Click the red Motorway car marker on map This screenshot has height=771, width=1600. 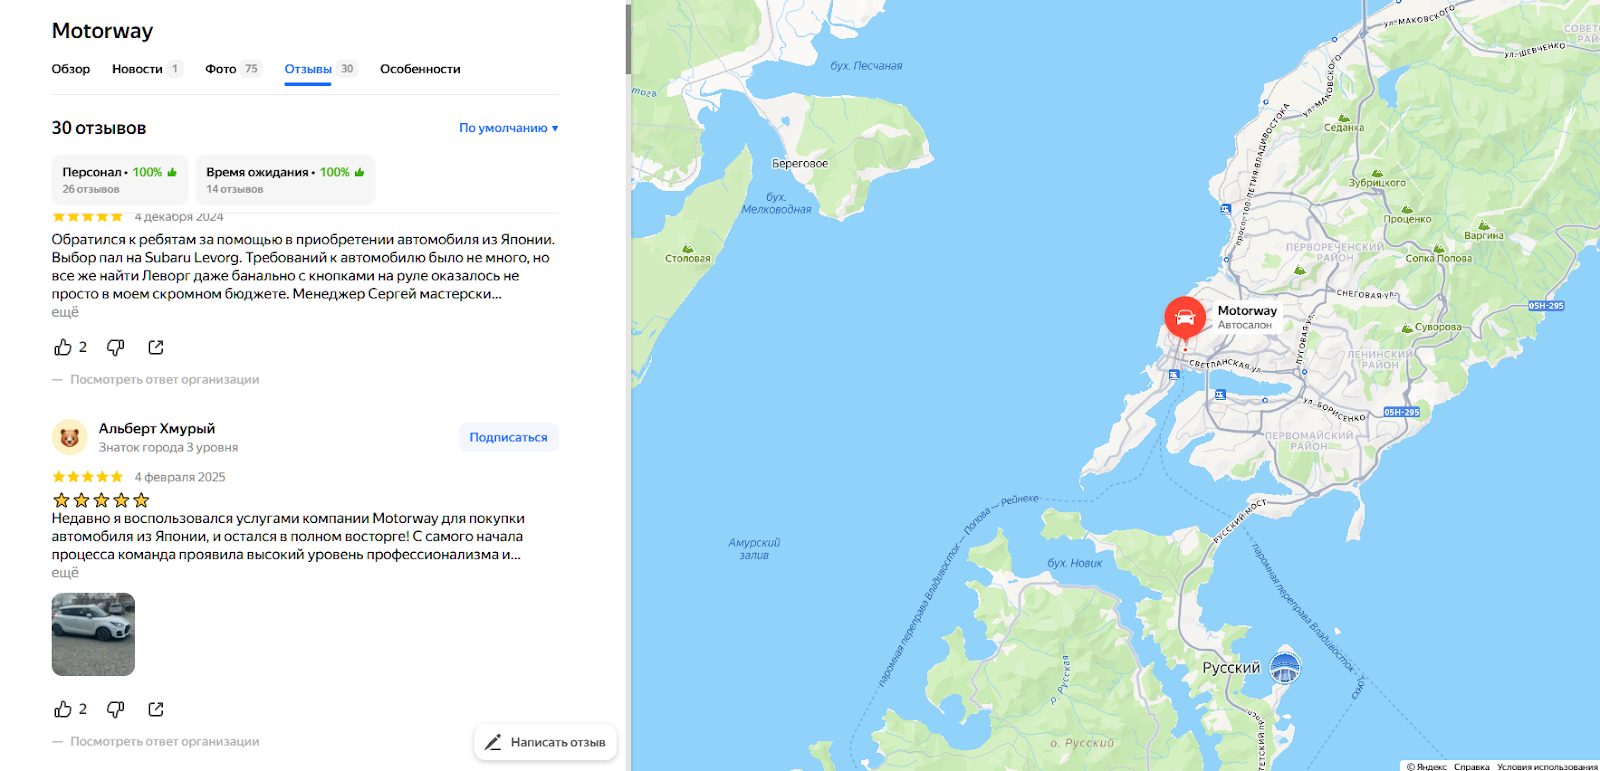tap(1185, 320)
